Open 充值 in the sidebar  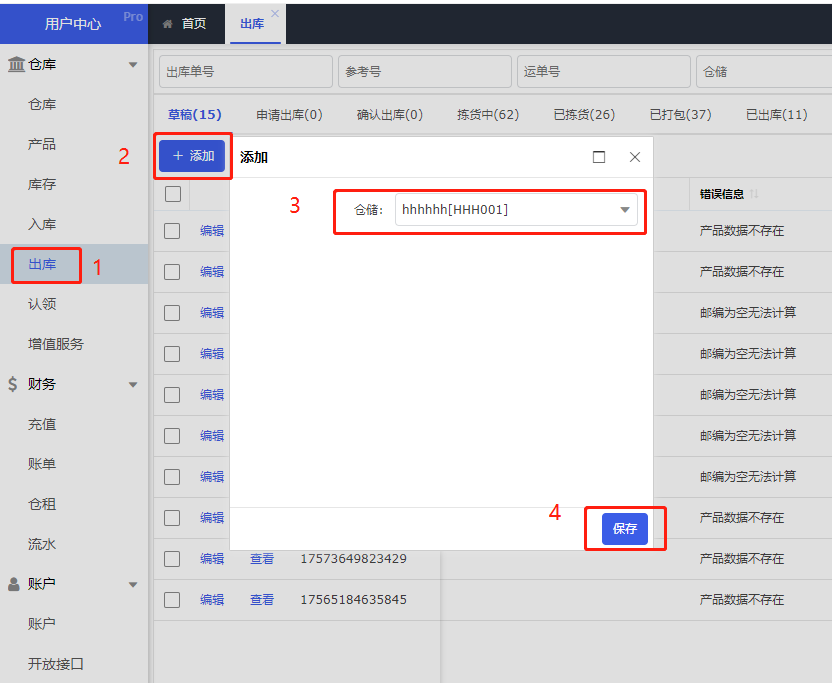point(42,424)
